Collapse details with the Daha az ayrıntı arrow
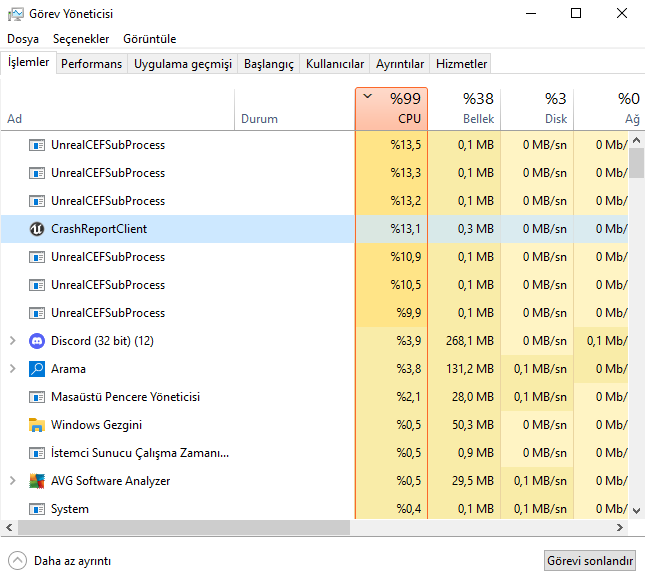This screenshot has height=585, width=645. 17,561
